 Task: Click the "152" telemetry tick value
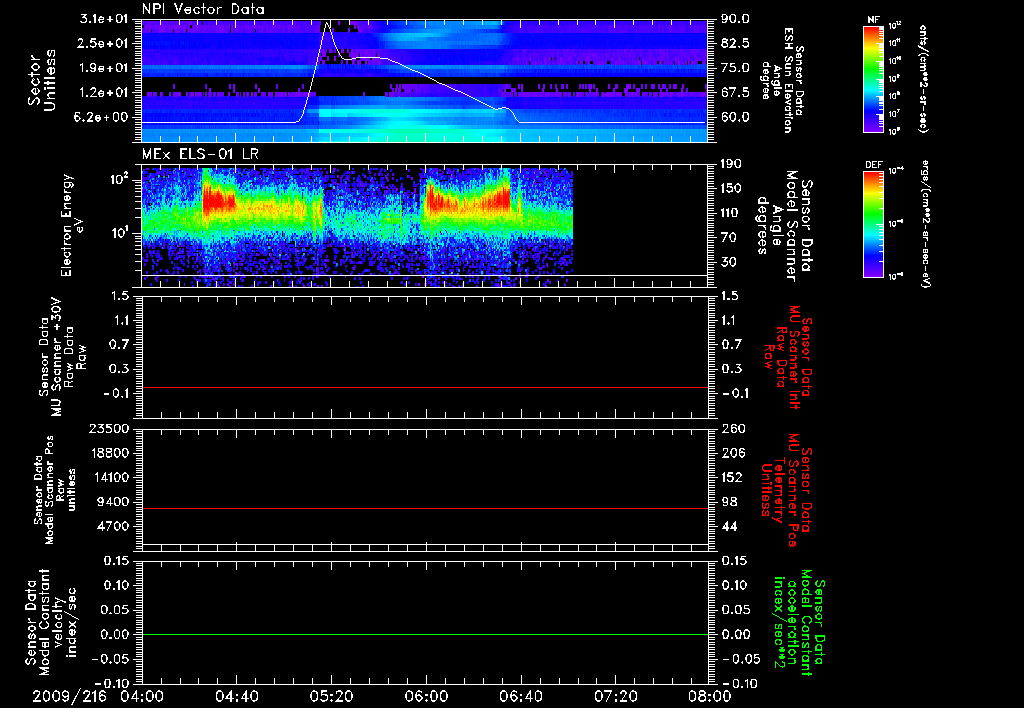[732, 477]
